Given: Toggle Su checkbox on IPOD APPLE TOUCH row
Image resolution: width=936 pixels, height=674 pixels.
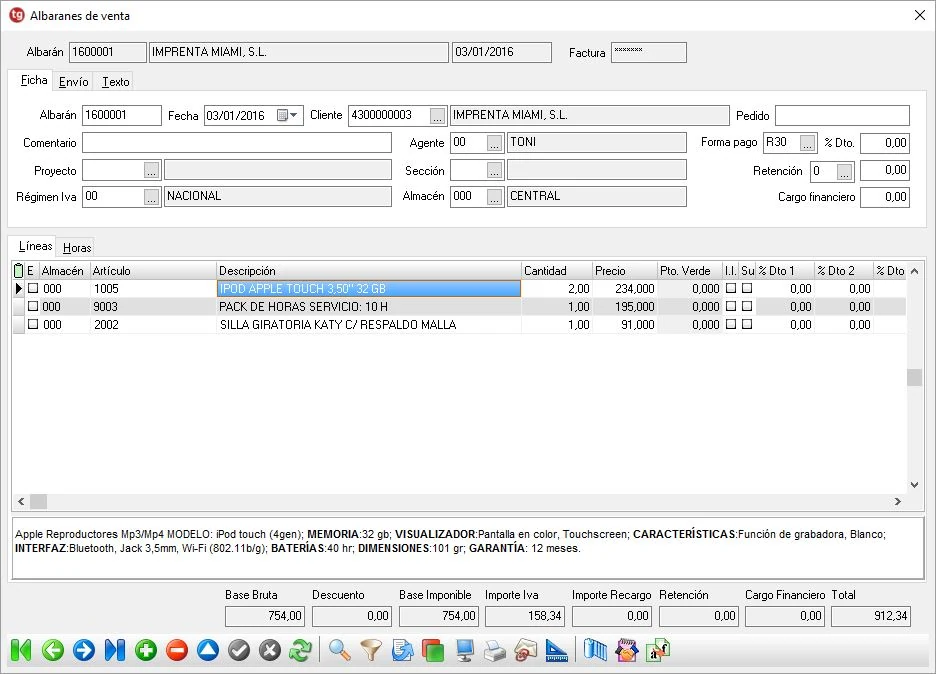Looking at the screenshot, I should click(x=747, y=288).
